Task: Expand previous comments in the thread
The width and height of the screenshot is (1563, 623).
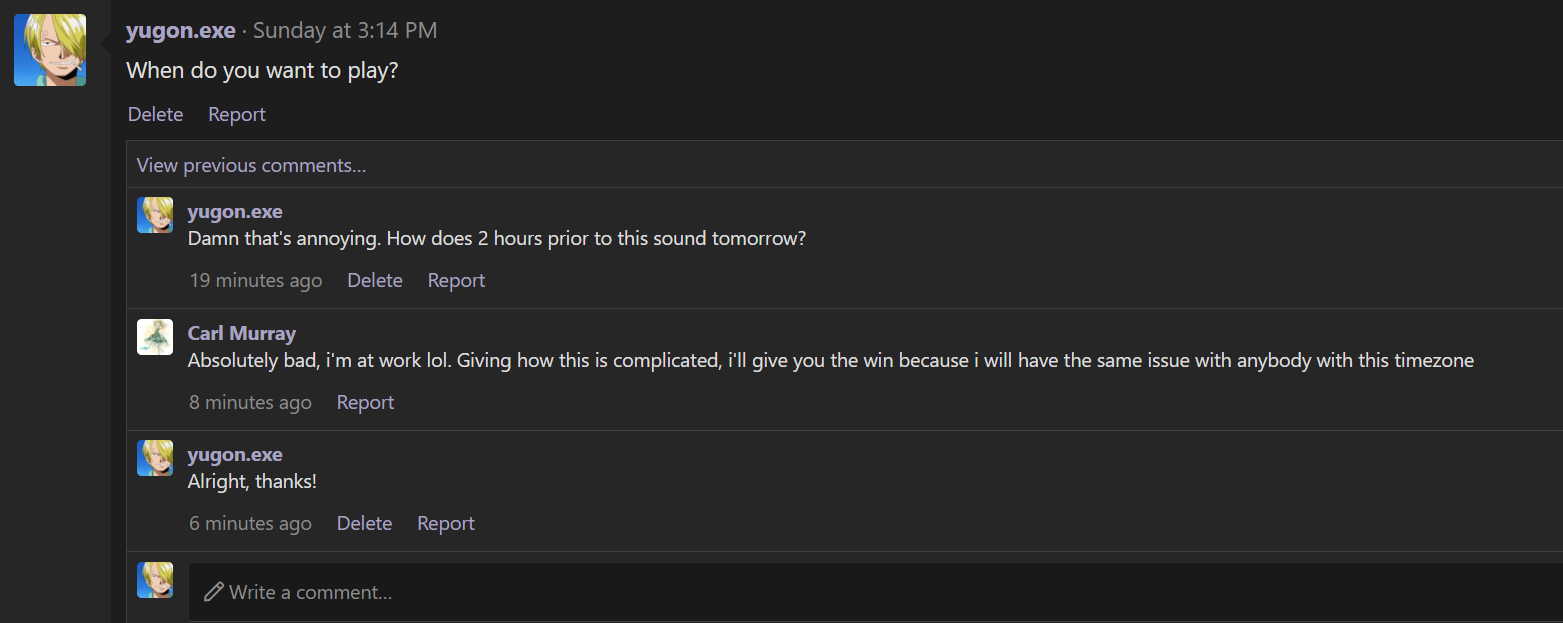Action: 251,164
